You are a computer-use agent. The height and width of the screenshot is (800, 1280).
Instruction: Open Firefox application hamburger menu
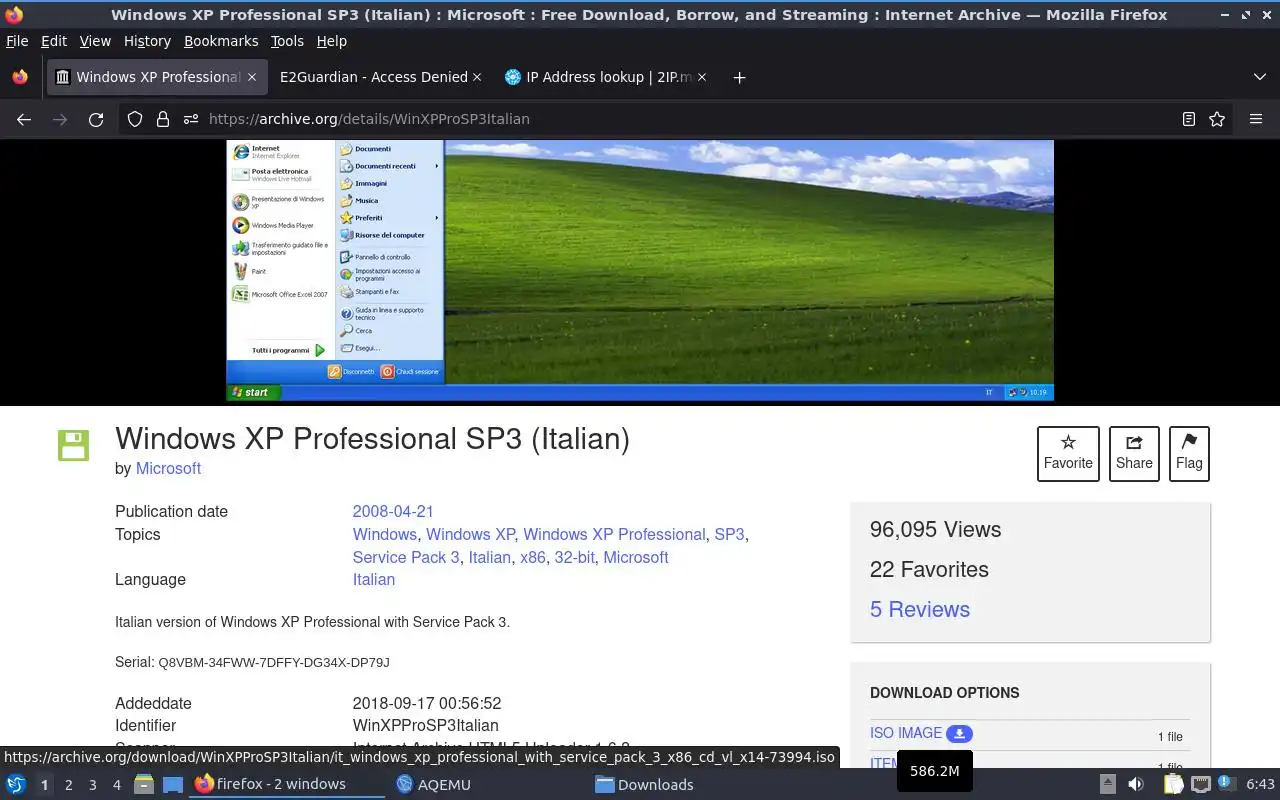1256,119
